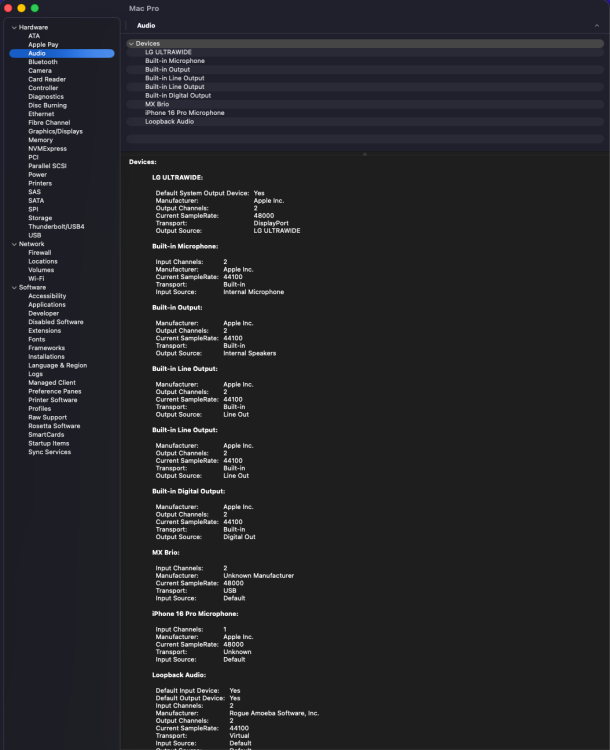The width and height of the screenshot is (610, 750).
Task: Collapse the Hardware section in sidebar
Action: click(x=14, y=28)
